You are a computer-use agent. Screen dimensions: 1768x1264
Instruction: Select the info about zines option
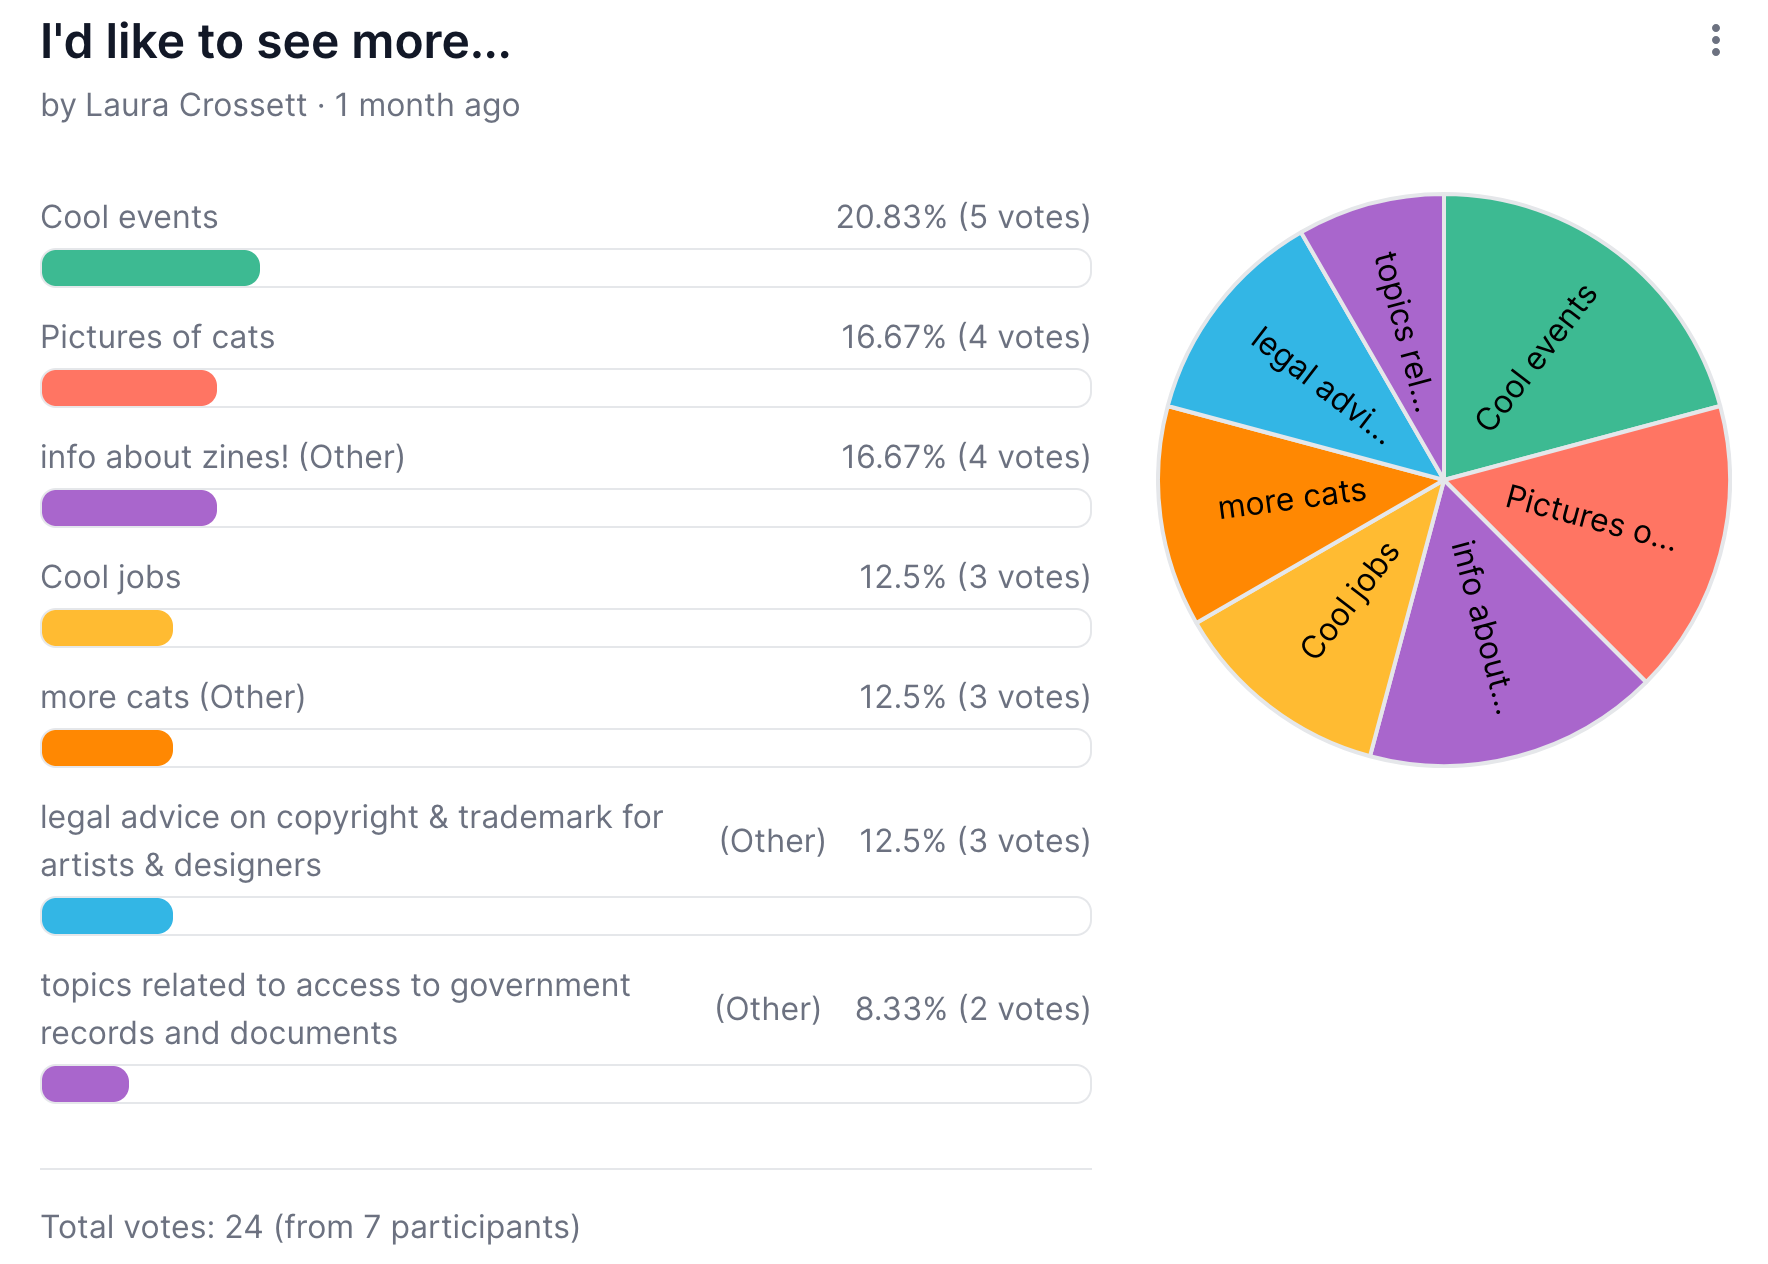(x=222, y=456)
